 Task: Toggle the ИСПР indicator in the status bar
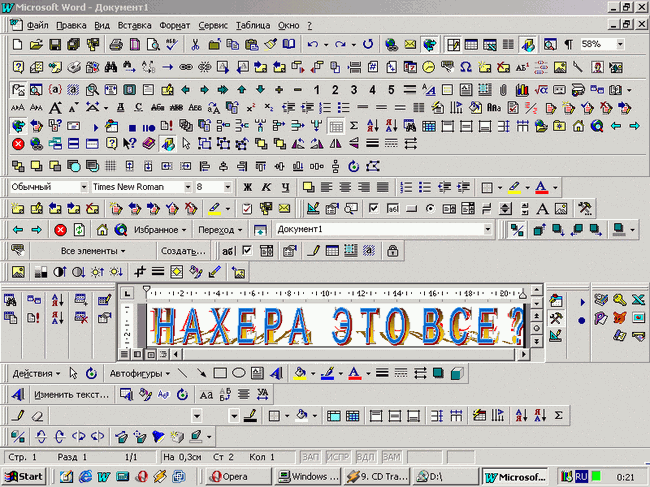pos(337,456)
